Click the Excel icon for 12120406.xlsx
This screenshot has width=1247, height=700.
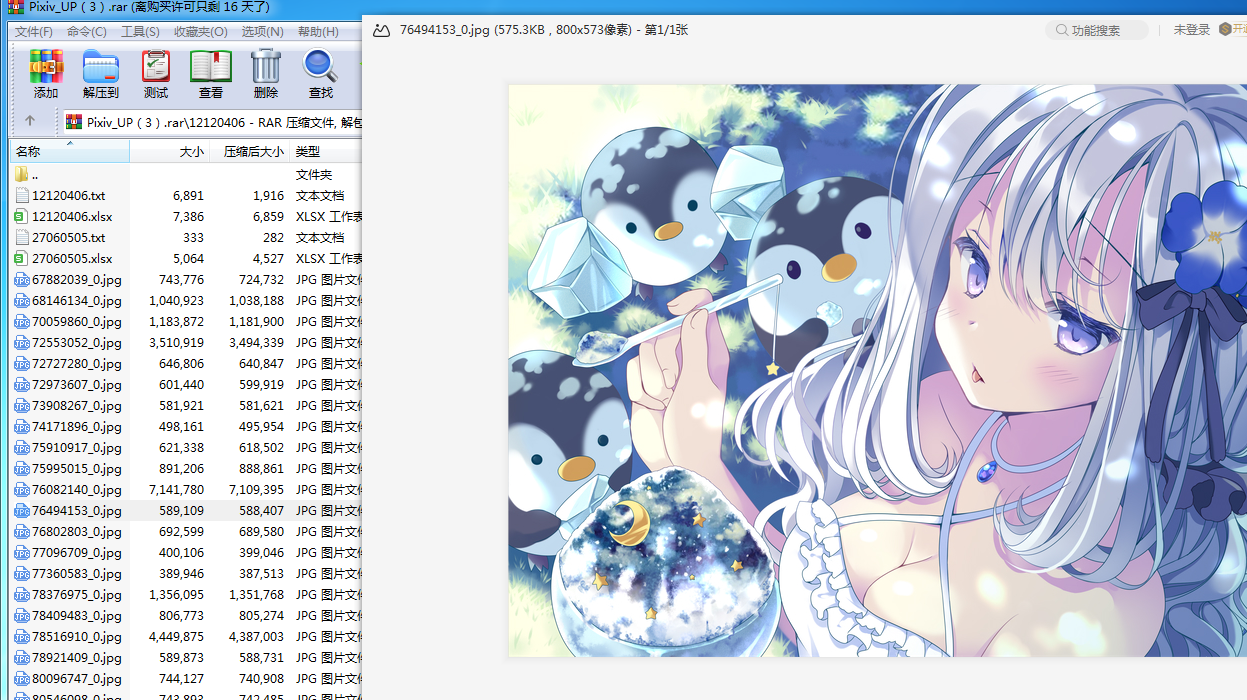22,217
